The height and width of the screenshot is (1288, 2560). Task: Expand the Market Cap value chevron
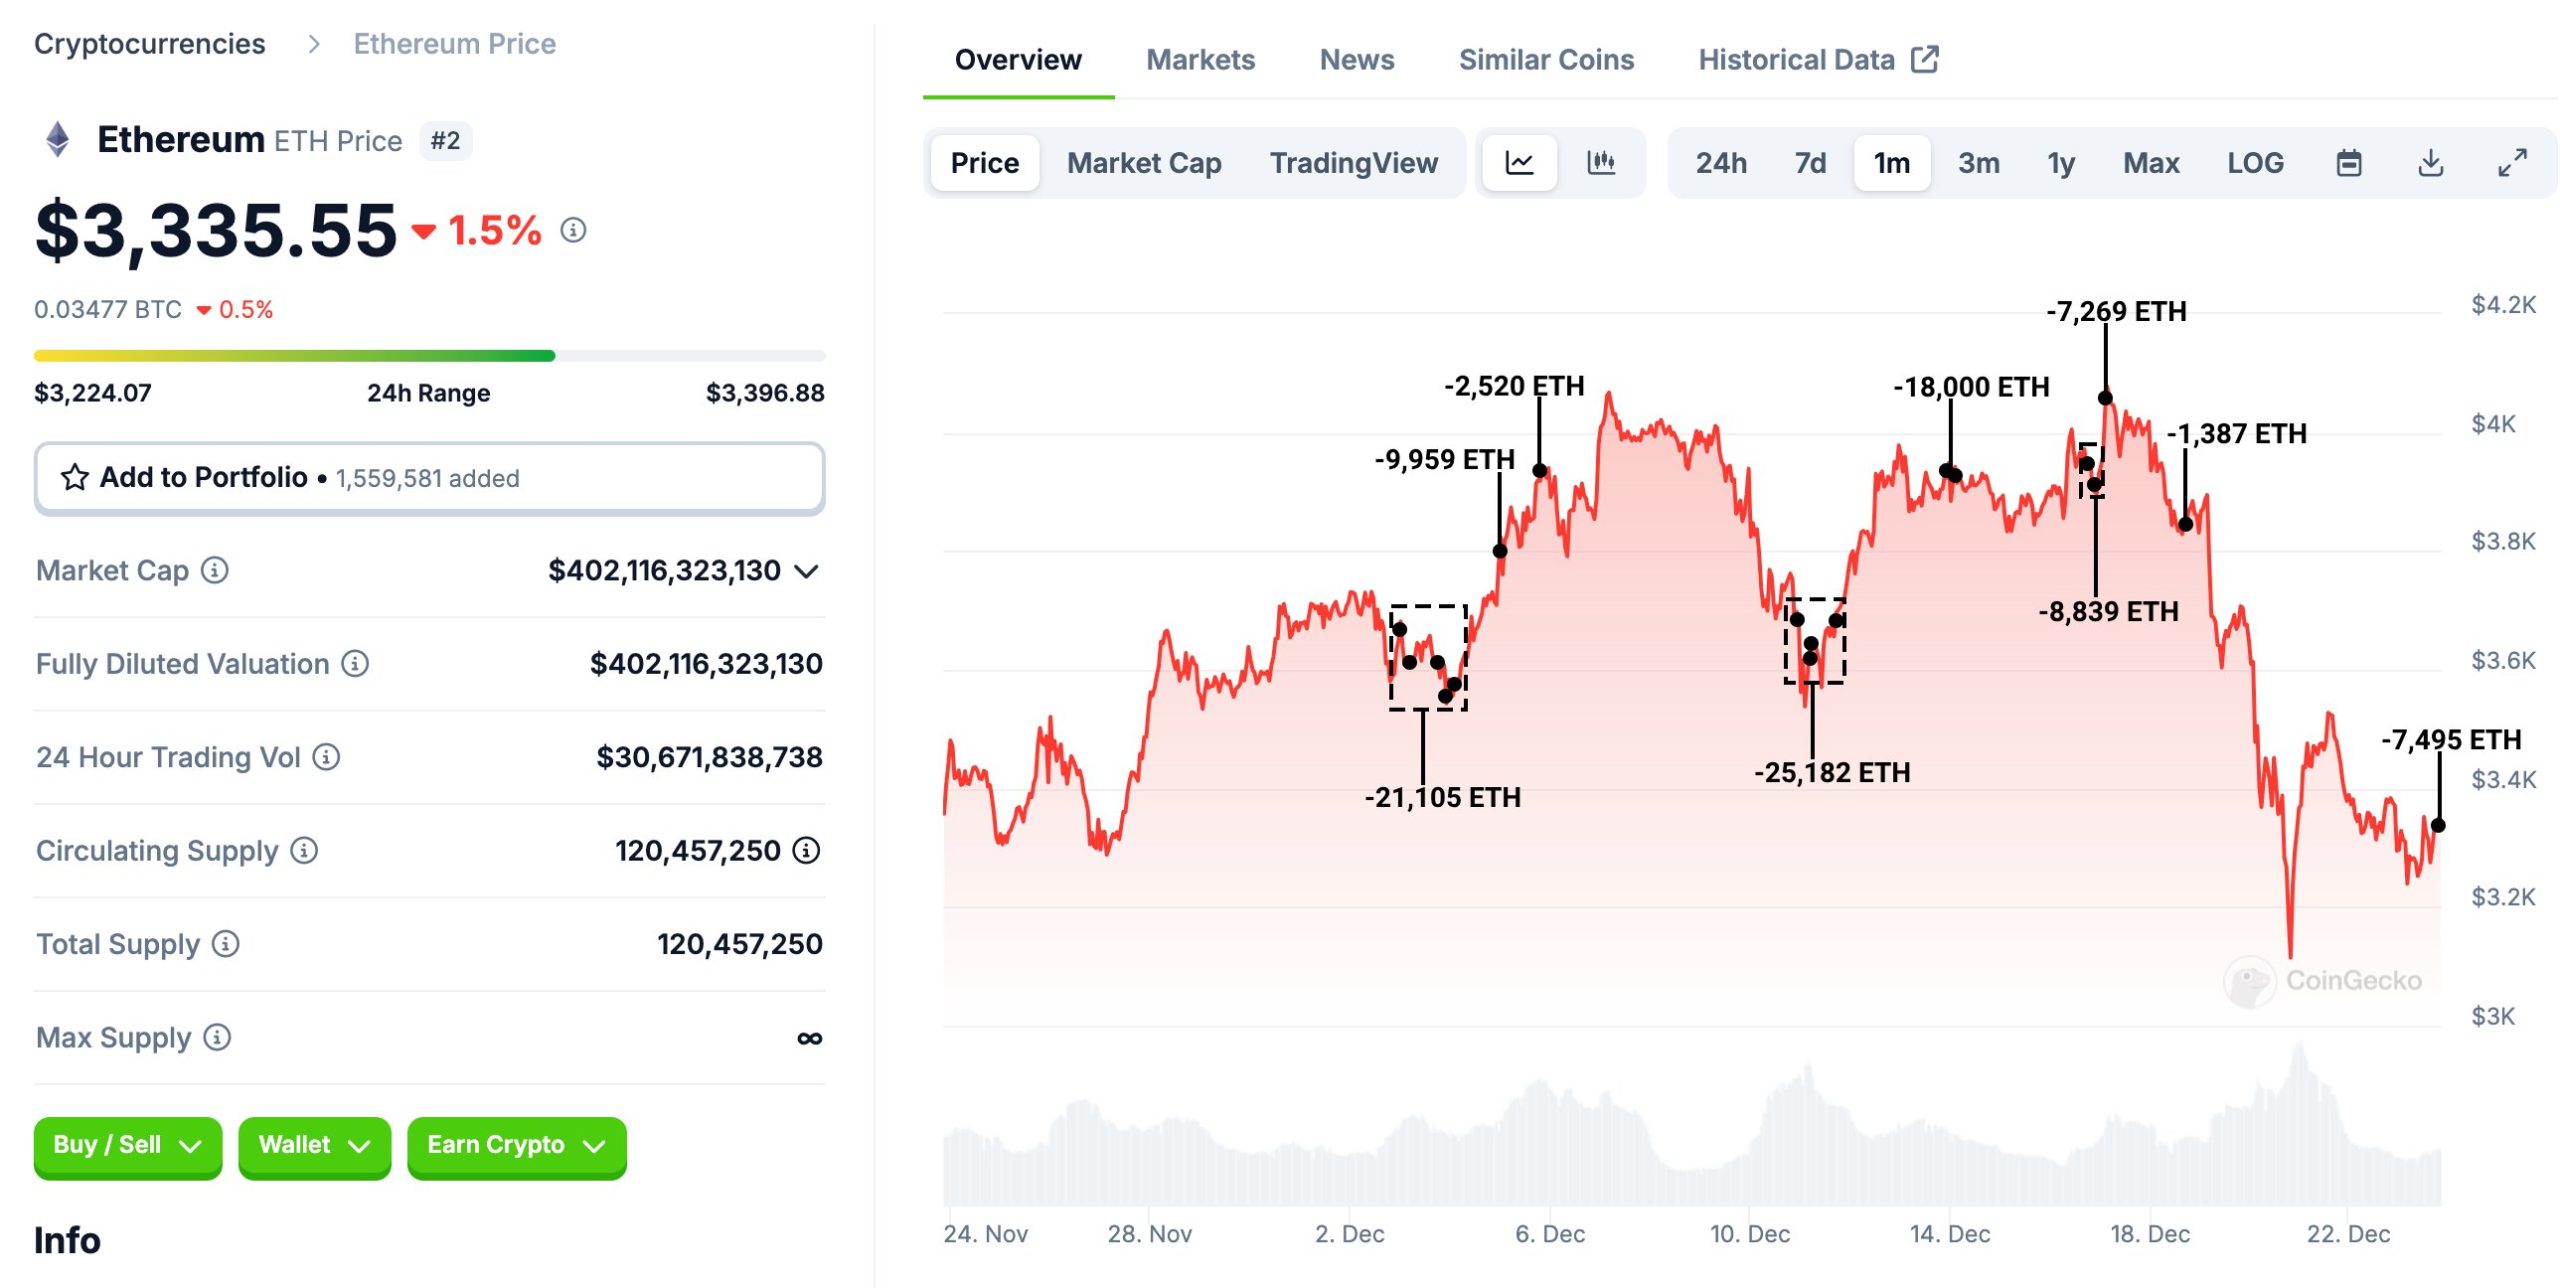[x=807, y=571]
